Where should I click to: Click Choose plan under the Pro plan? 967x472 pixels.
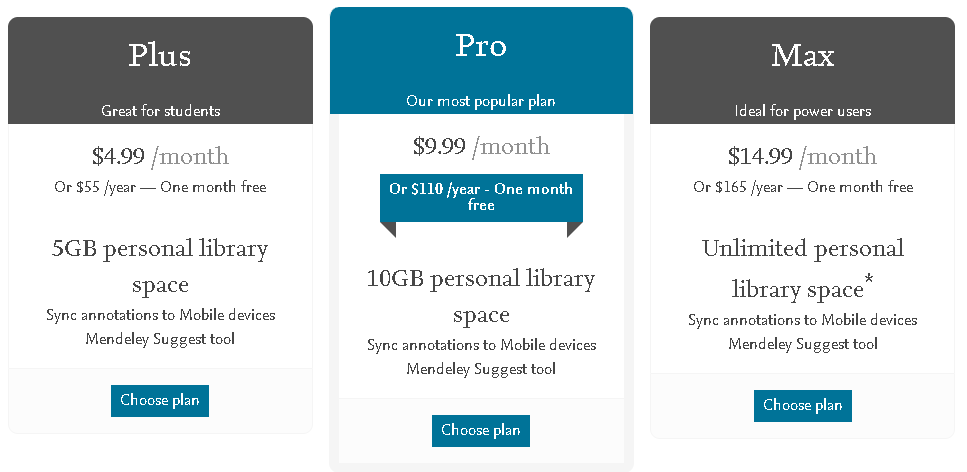click(x=481, y=430)
